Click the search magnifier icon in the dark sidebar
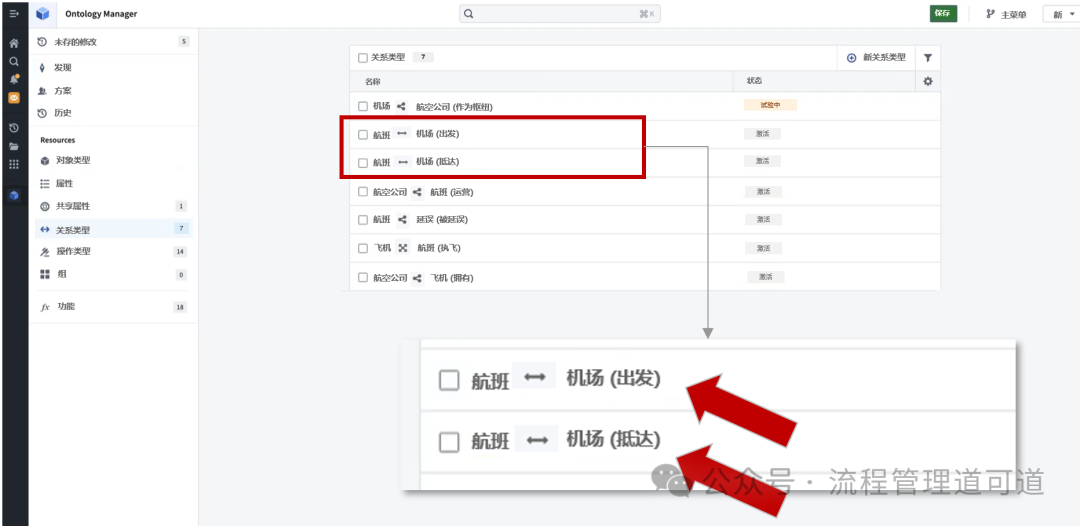The height and width of the screenshot is (526, 1080). pyautogui.click(x=14, y=61)
